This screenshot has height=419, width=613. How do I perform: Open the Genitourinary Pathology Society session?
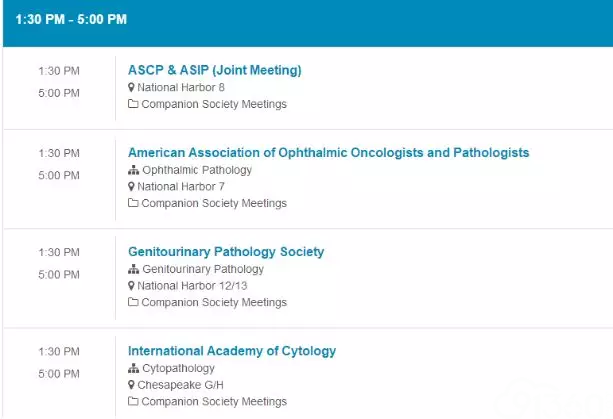click(226, 252)
